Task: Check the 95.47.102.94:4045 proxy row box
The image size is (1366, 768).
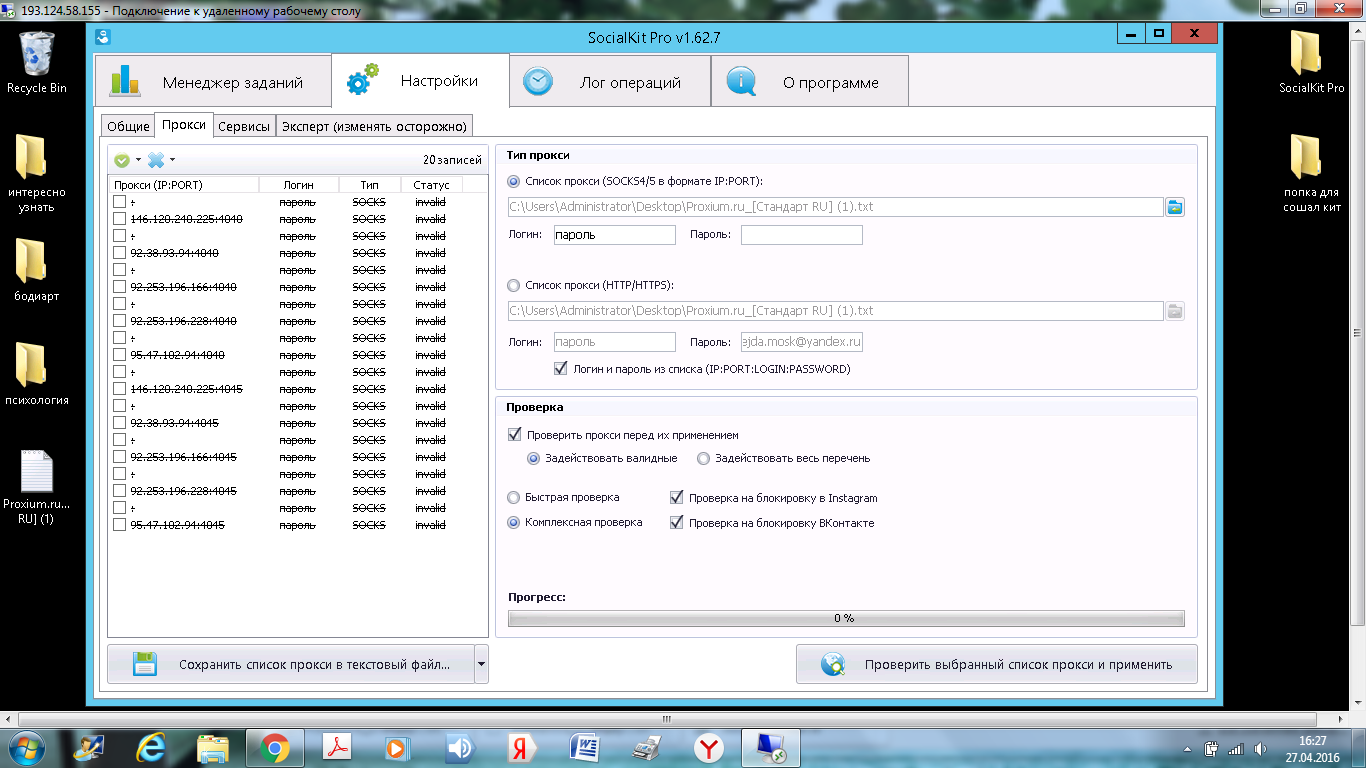Action: (119, 525)
